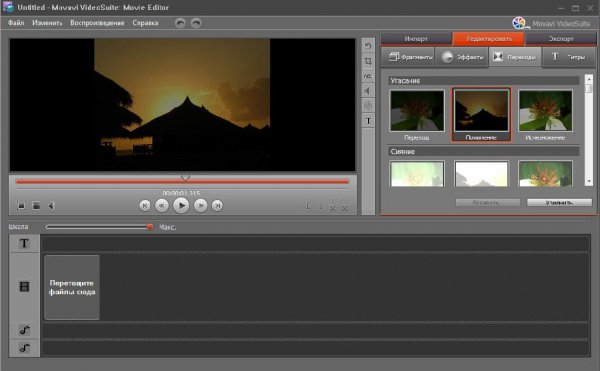Open the Воспроизведение menu
Viewport: 600px width, 371px height.
[97, 23]
